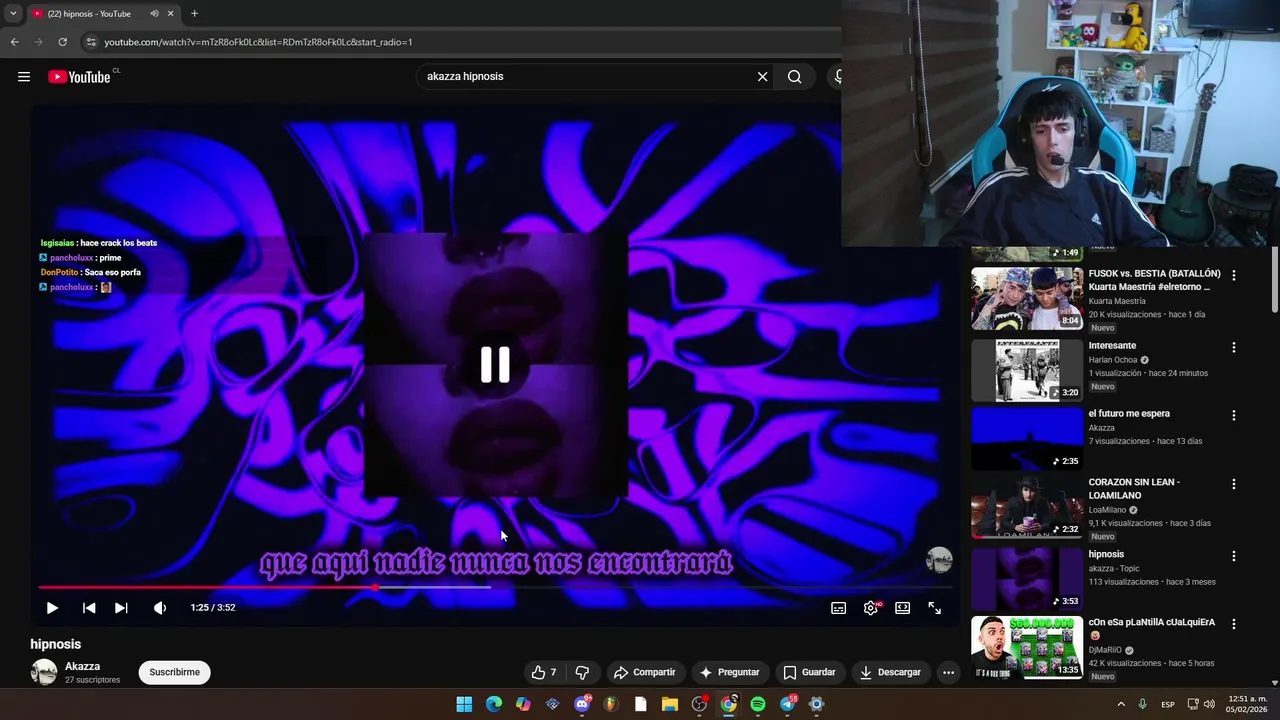Open options for 'el futuro me espera'
The height and width of the screenshot is (720, 1280).
(1233, 415)
